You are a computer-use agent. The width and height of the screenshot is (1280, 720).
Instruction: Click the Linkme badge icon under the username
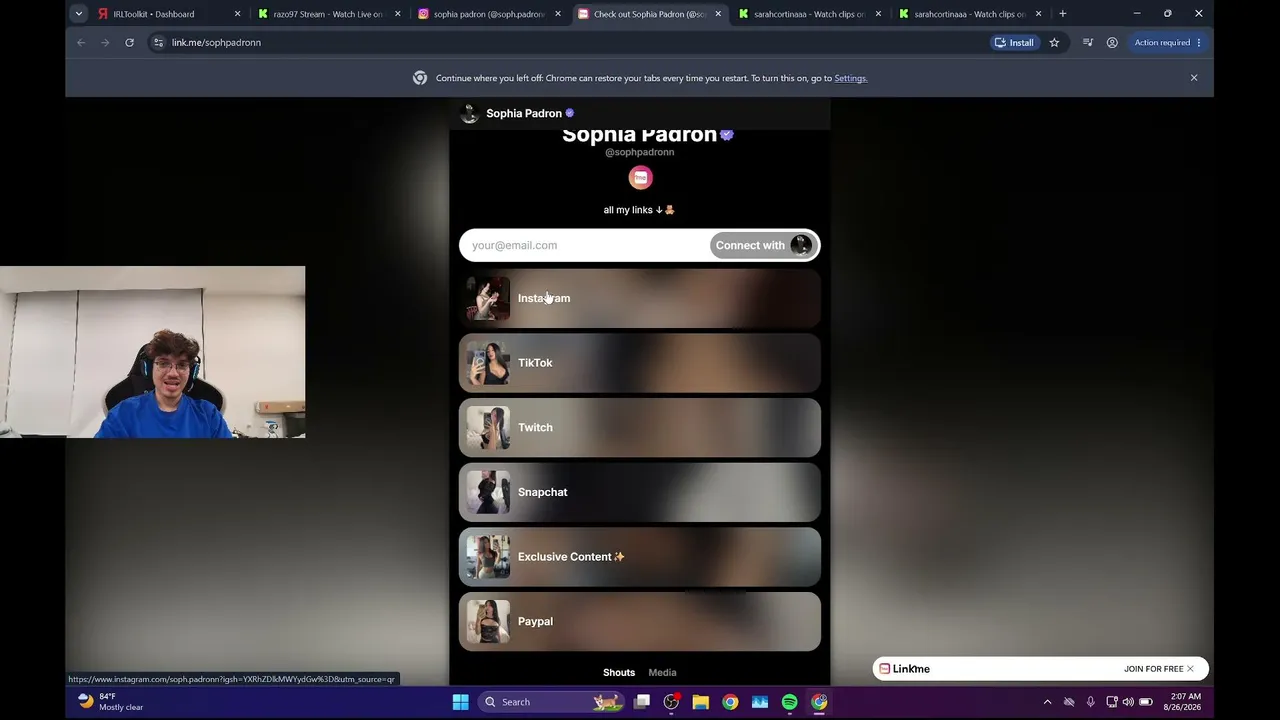[x=640, y=178]
